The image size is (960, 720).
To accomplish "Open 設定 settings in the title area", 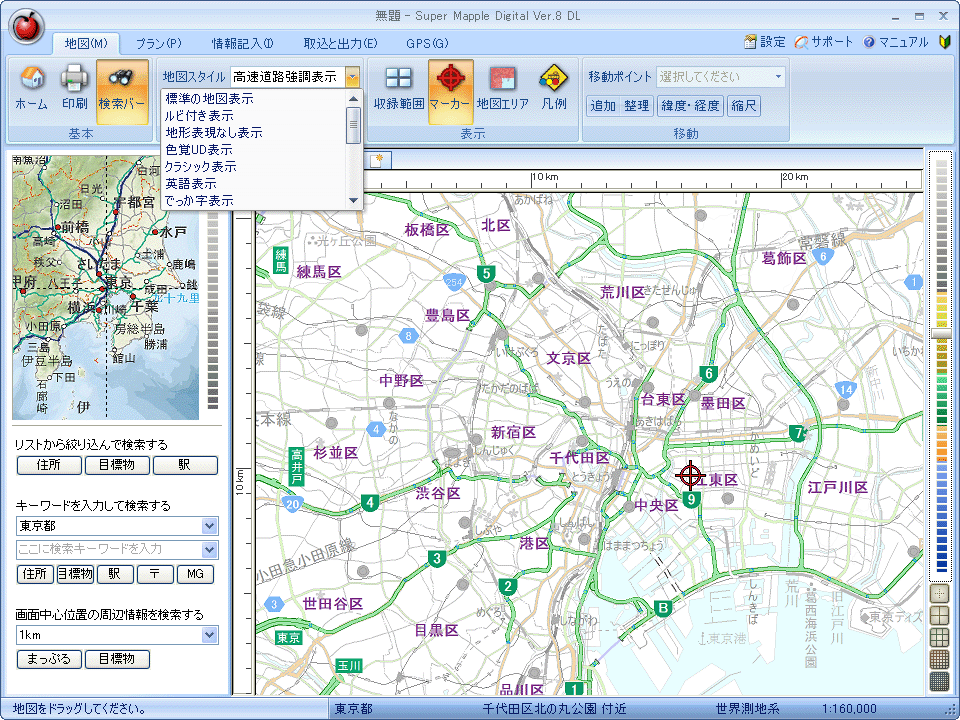I will tap(765, 42).
